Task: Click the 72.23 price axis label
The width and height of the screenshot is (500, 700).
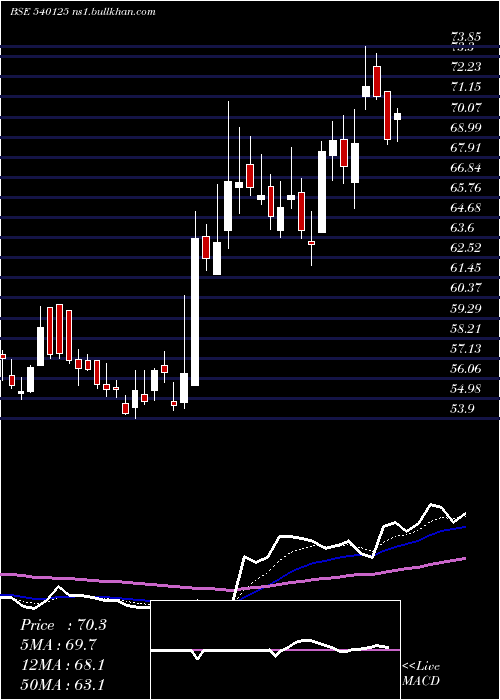Action: tap(467, 67)
